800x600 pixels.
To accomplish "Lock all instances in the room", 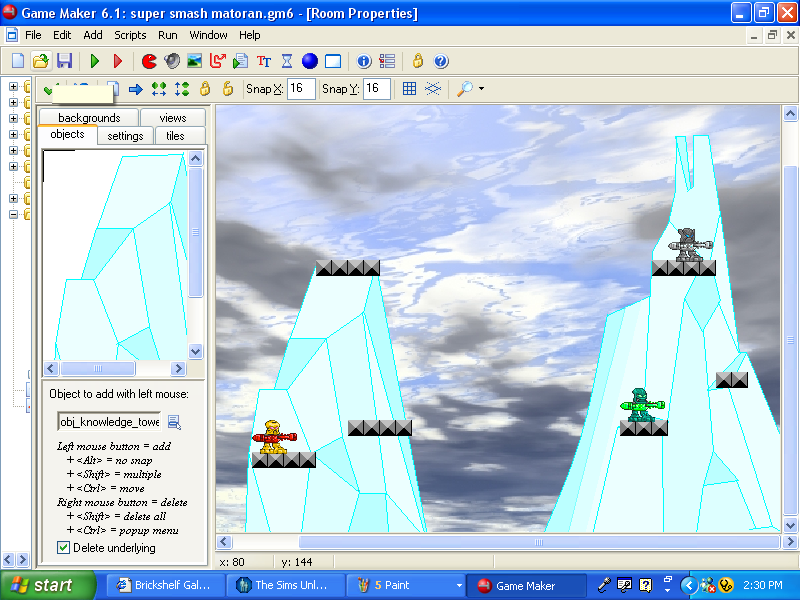I will point(205,88).
